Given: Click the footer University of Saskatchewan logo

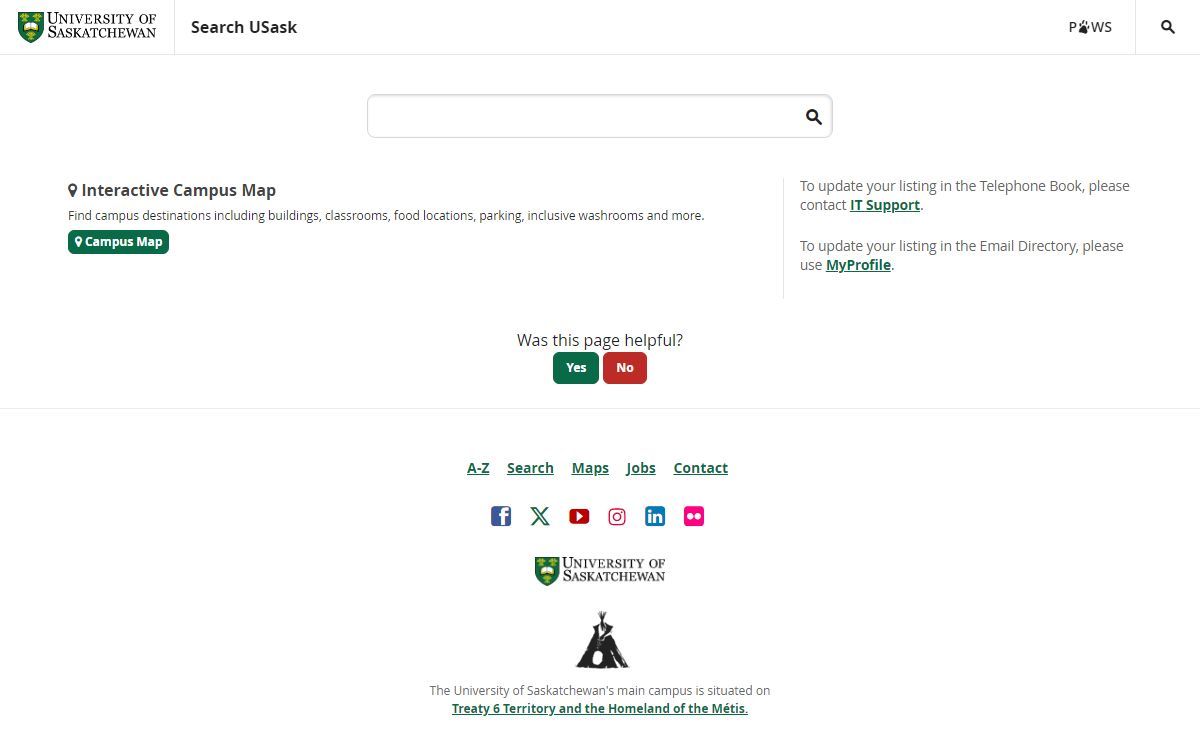Looking at the screenshot, I should (x=600, y=571).
